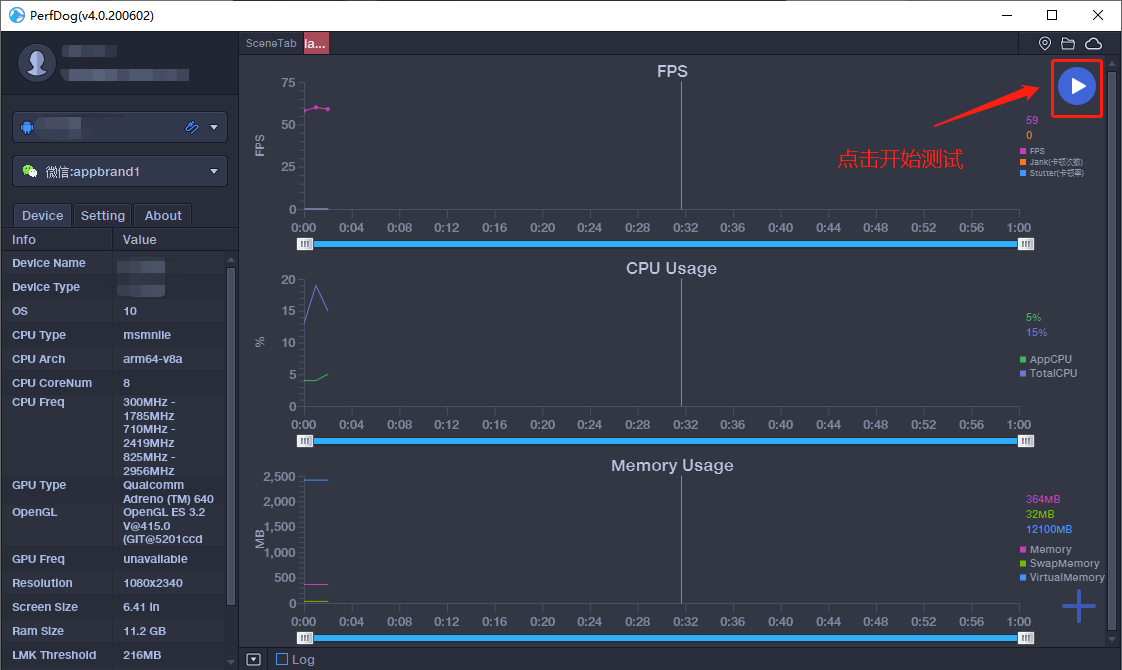
Task: Toggle Memory series in legend
Action: tap(1045, 550)
